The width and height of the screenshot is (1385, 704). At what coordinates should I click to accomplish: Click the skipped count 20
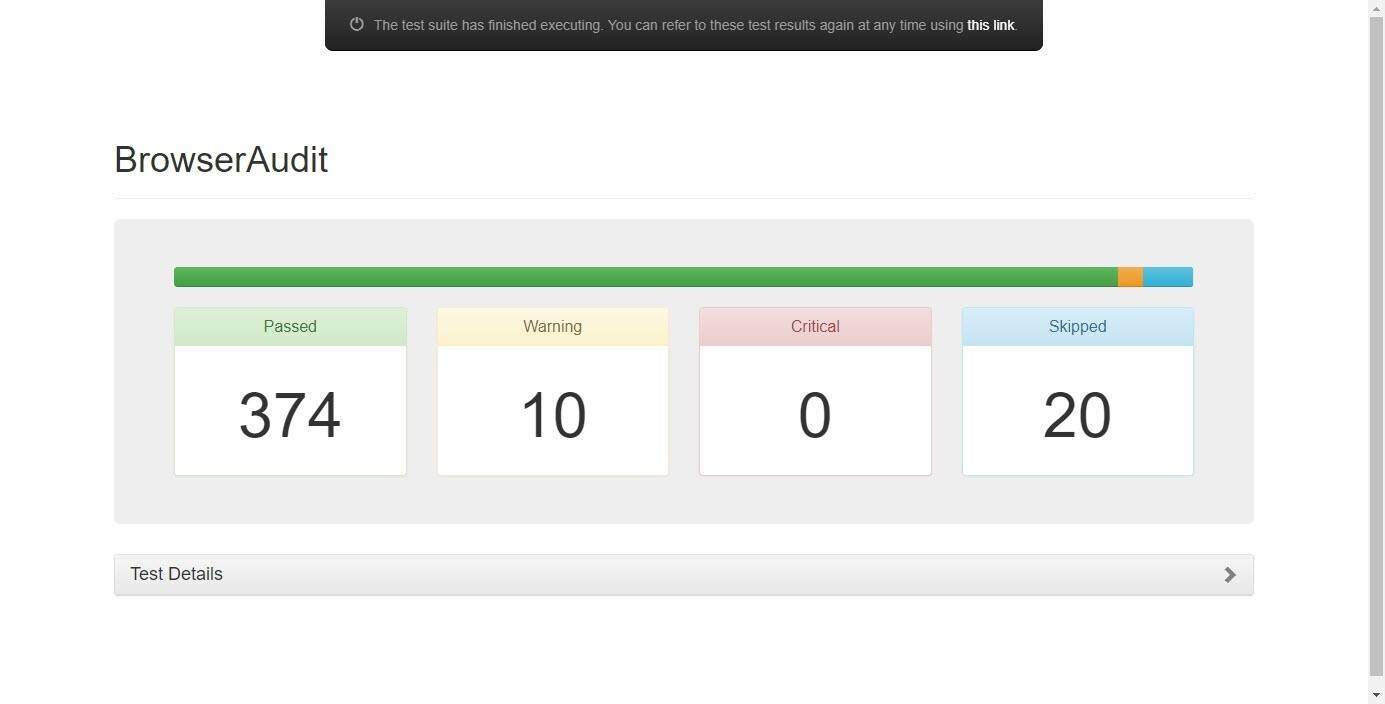click(x=1077, y=415)
